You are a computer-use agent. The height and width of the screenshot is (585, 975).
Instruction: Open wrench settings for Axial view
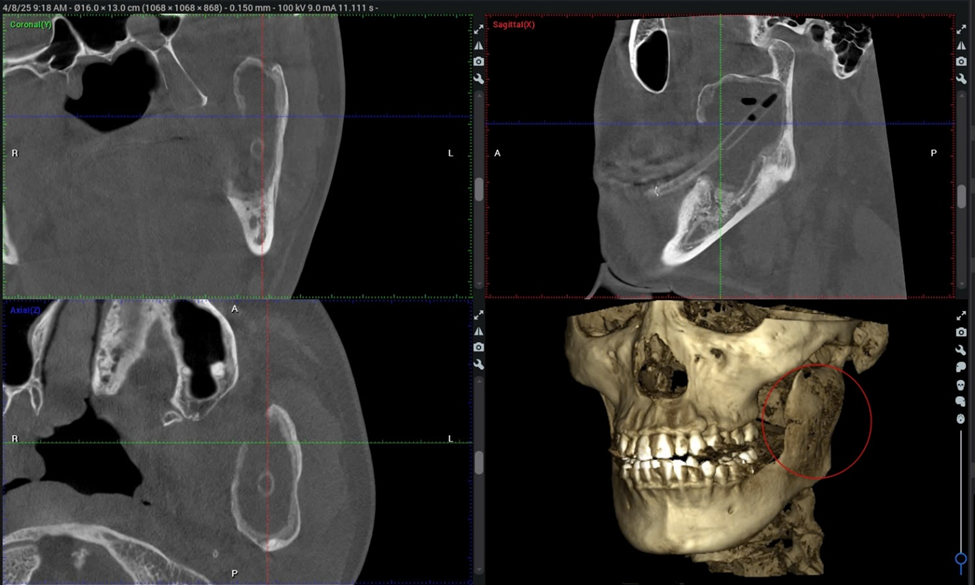coord(479,363)
